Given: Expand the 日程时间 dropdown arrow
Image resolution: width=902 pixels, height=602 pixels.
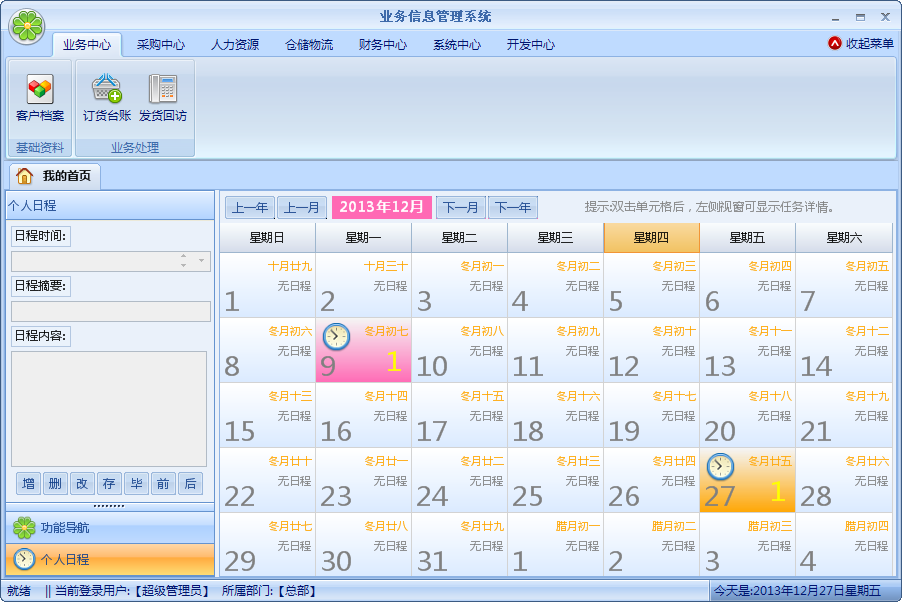Looking at the screenshot, I should [202, 261].
